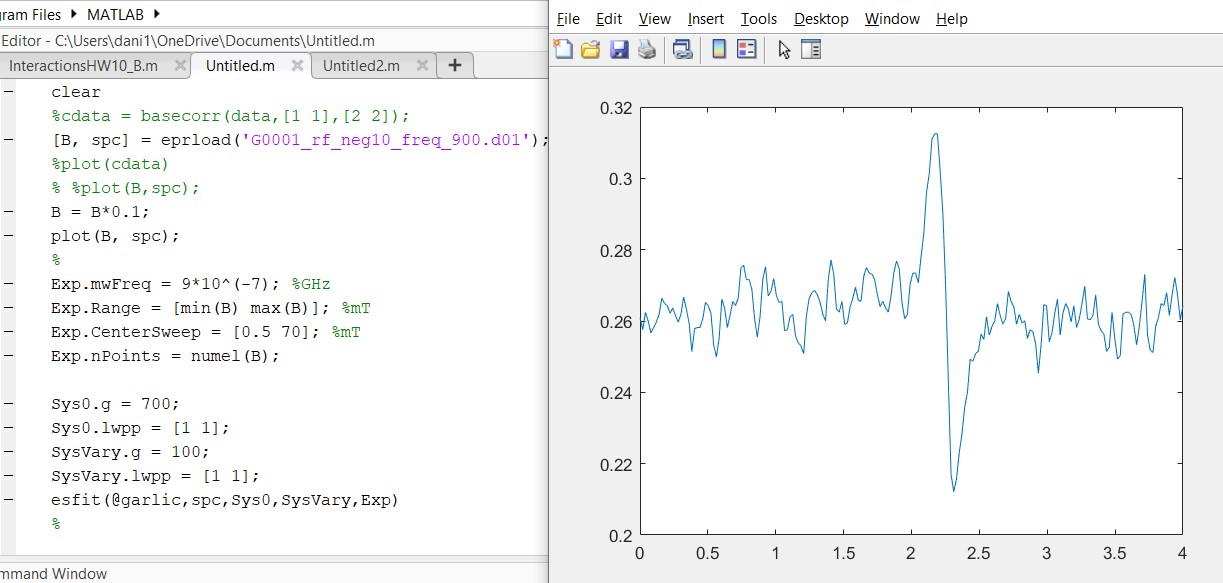The height and width of the screenshot is (583, 1223).
Task: Click the y-axis label 0.26
Action: [615, 321]
